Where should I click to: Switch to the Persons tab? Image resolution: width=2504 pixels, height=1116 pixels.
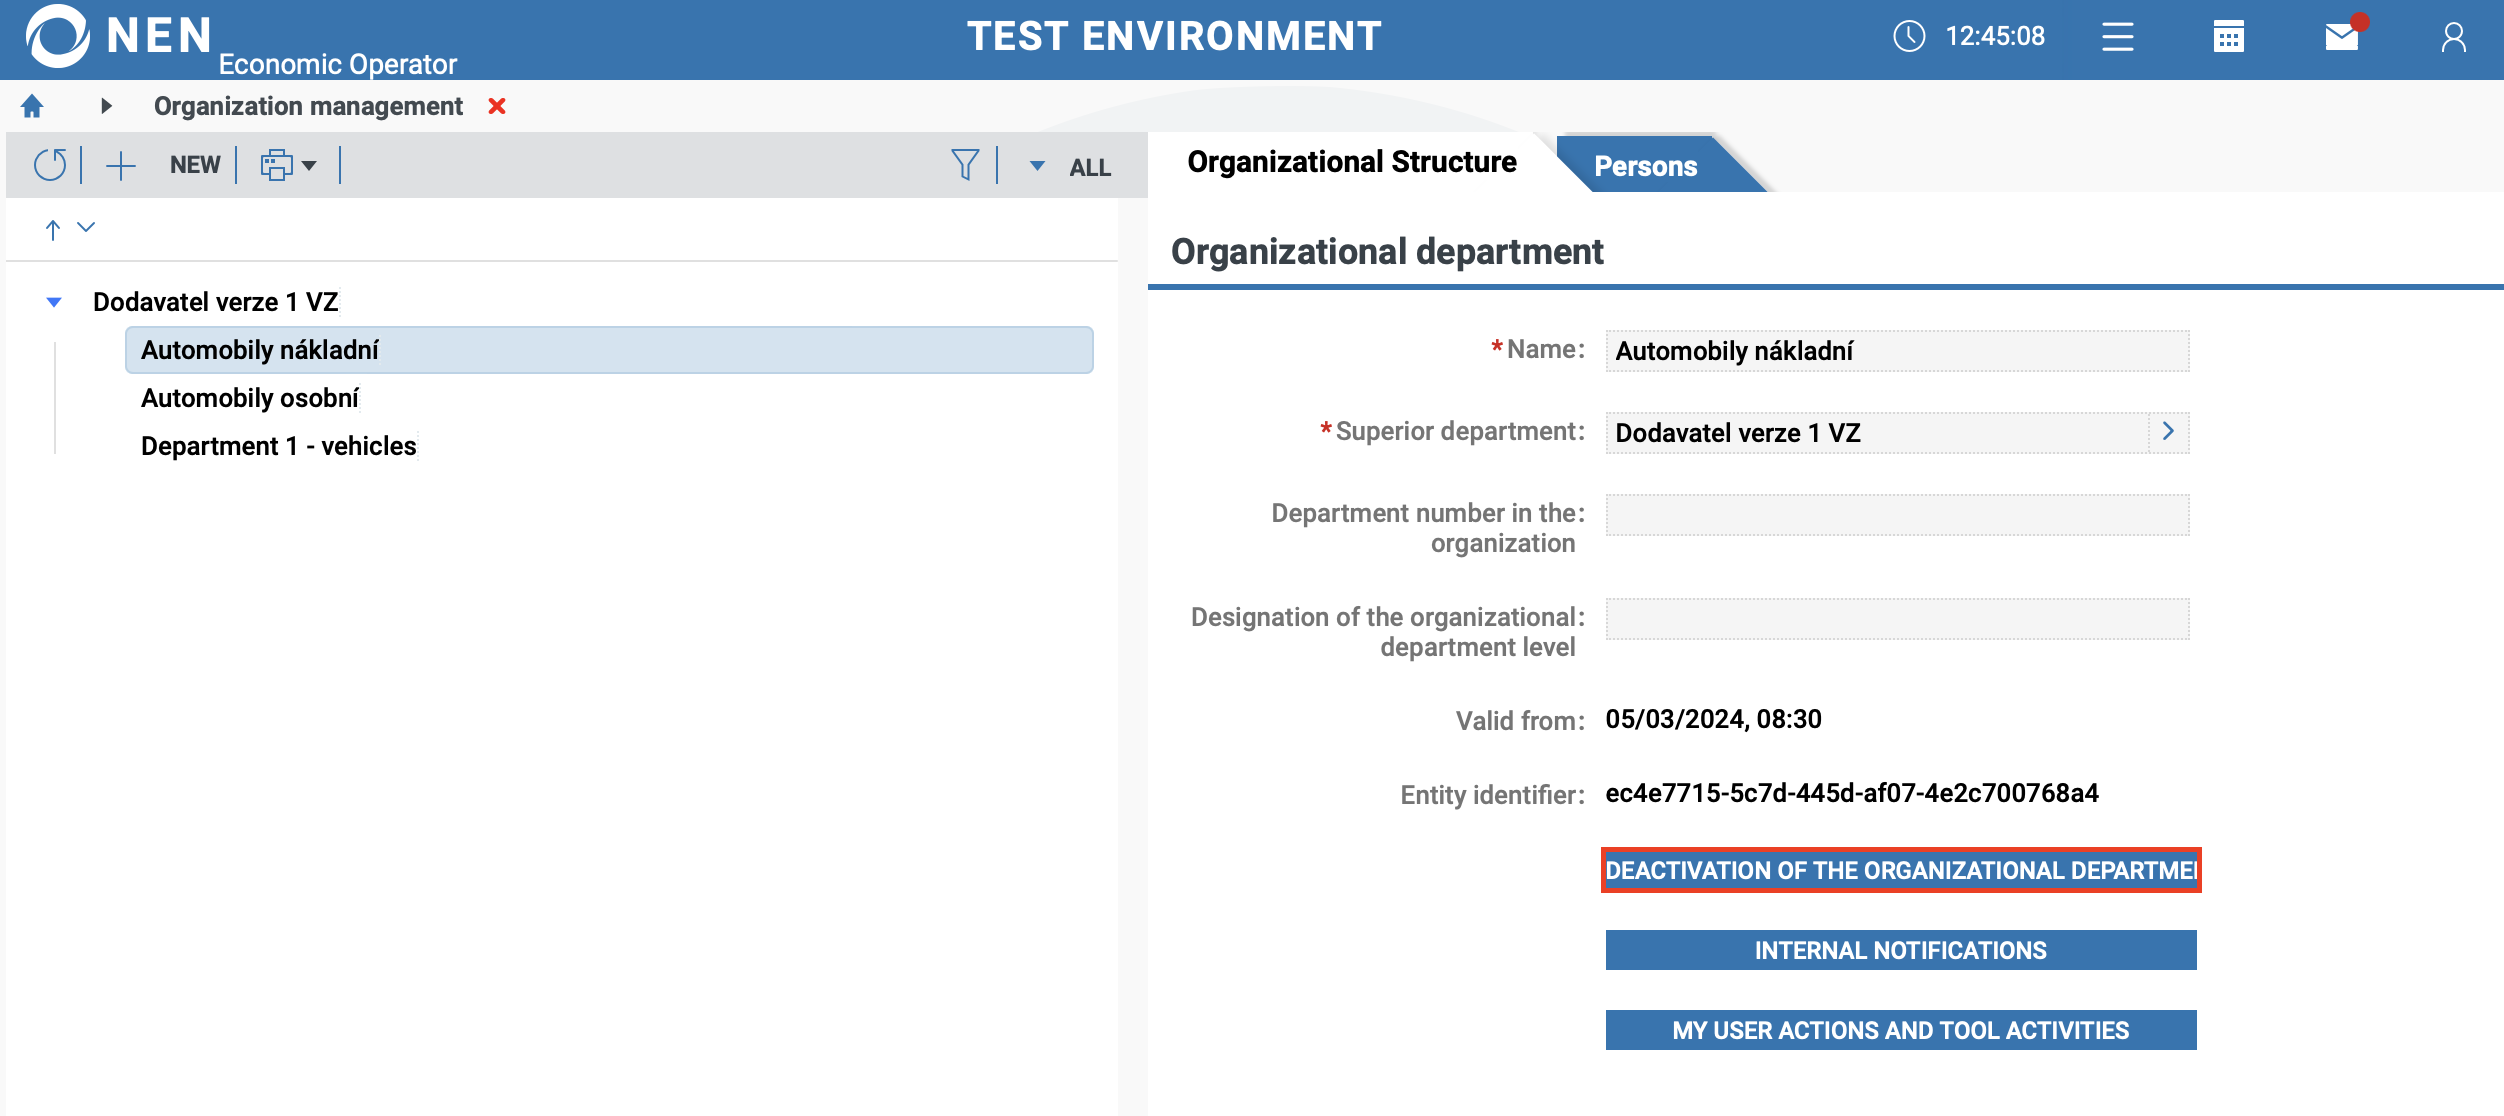tap(1645, 166)
